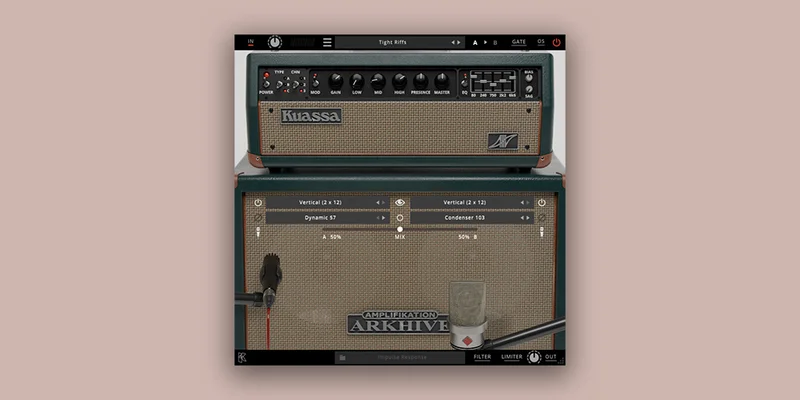Switch to the B preset slot
Image resolution: width=800 pixels, height=400 pixels.
[x=495, y=42]
